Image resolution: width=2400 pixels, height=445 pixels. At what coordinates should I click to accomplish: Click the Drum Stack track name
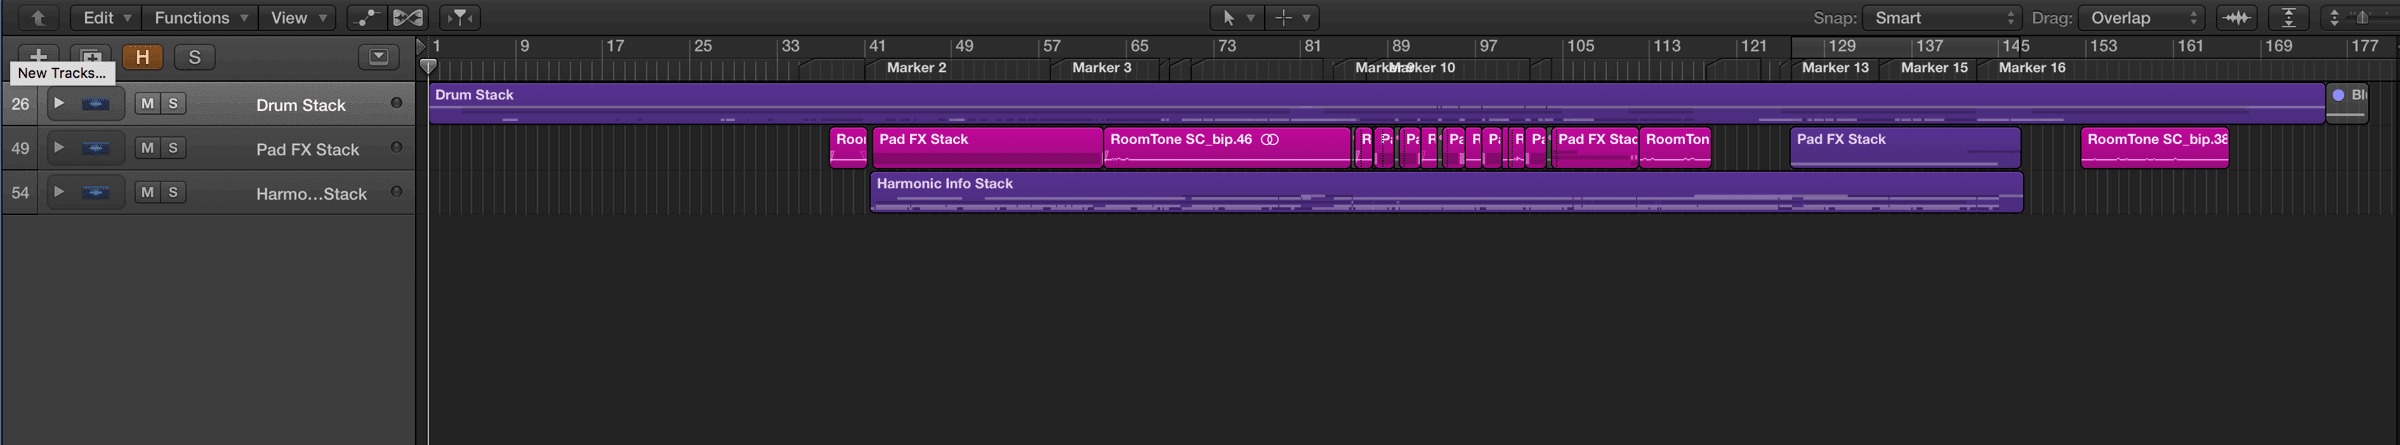click(x=301, y=105)
